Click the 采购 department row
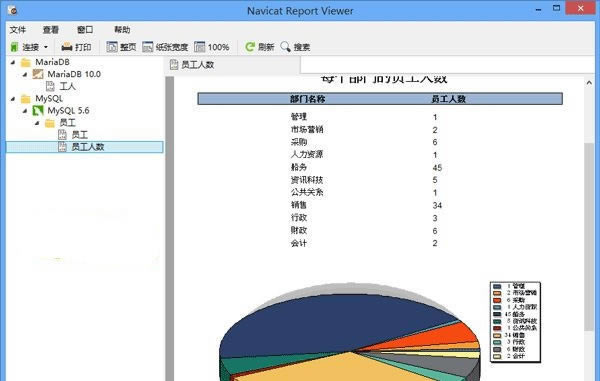600x381 pixels. tap(299, 142)
